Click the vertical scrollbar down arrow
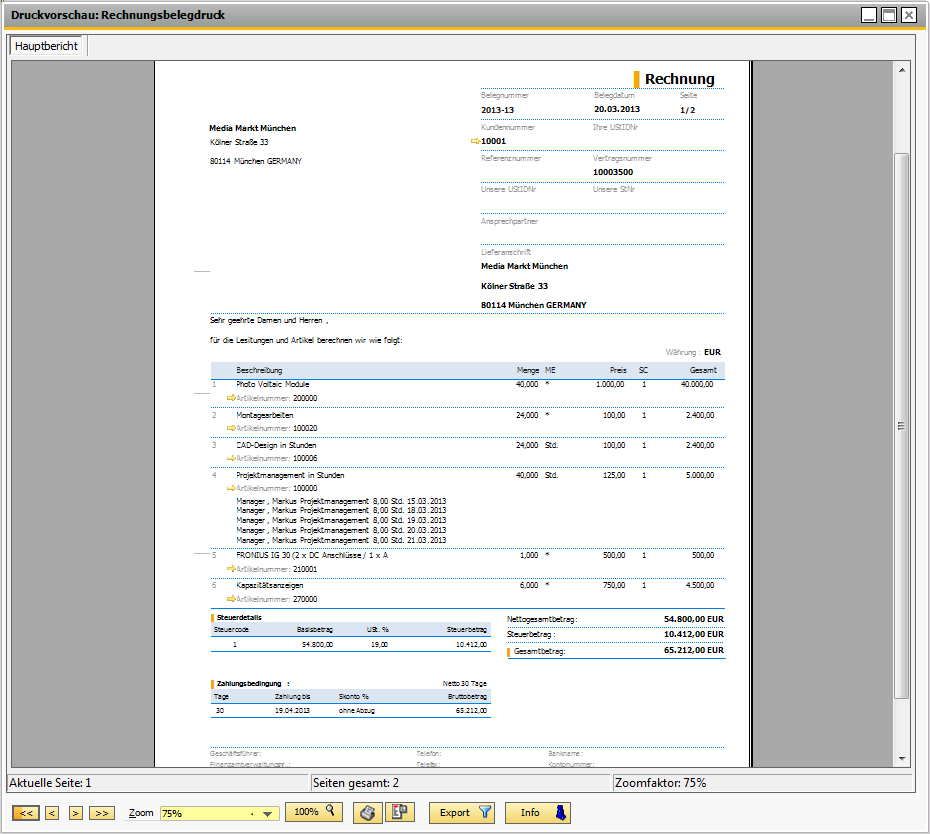 coord(902,759)
